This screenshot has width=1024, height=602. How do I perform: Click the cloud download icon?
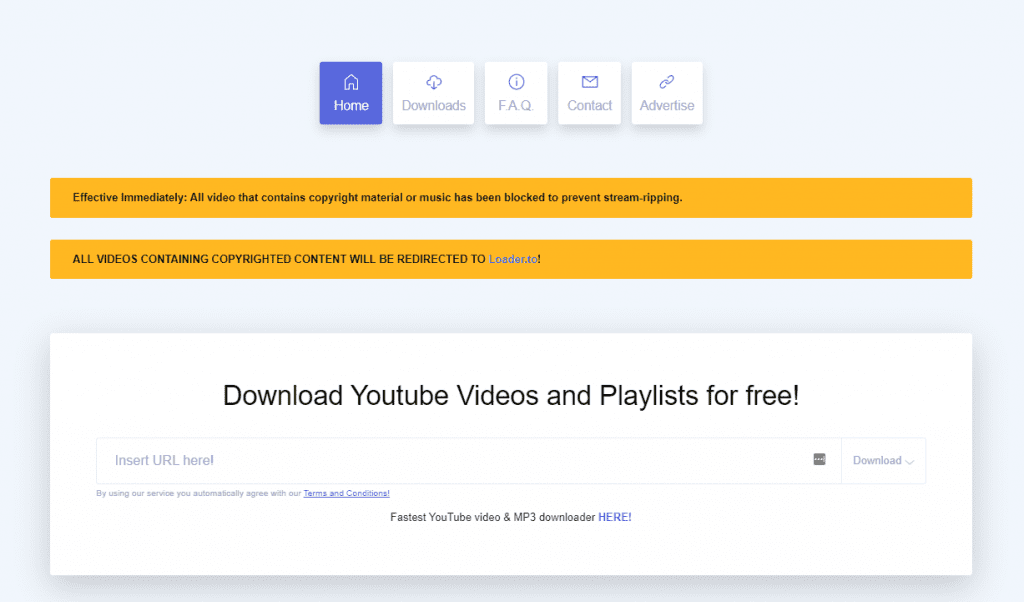click(433, 82)
